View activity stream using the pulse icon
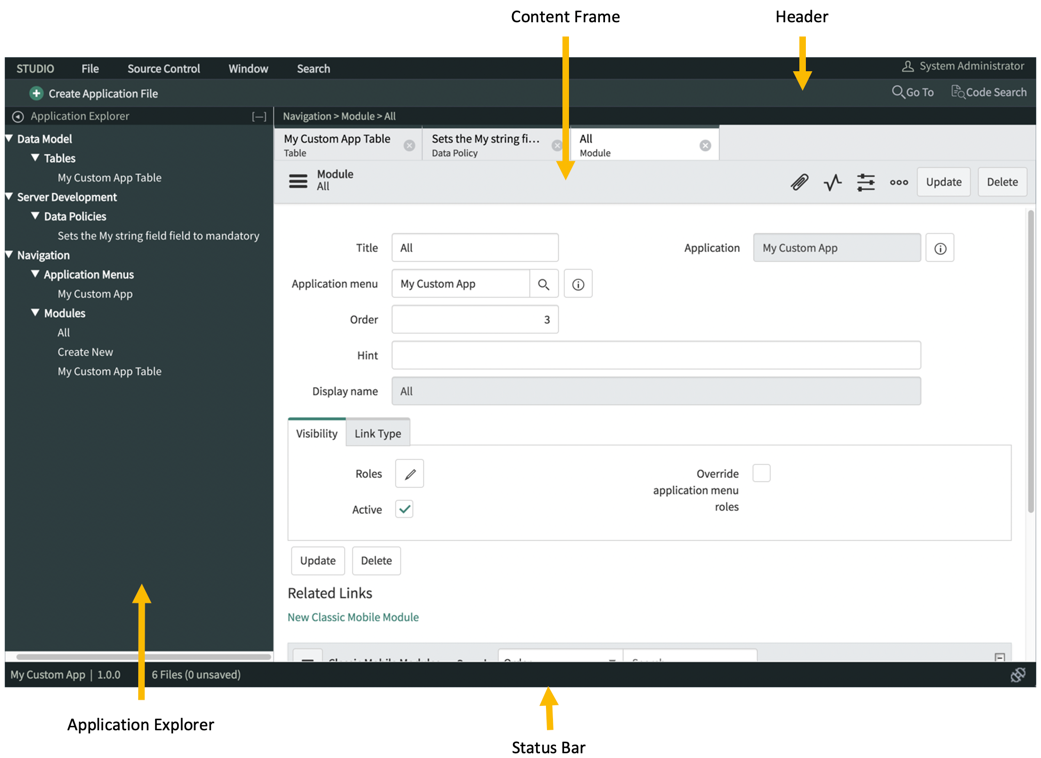The image size is (1041, 758). coord(832,182)
